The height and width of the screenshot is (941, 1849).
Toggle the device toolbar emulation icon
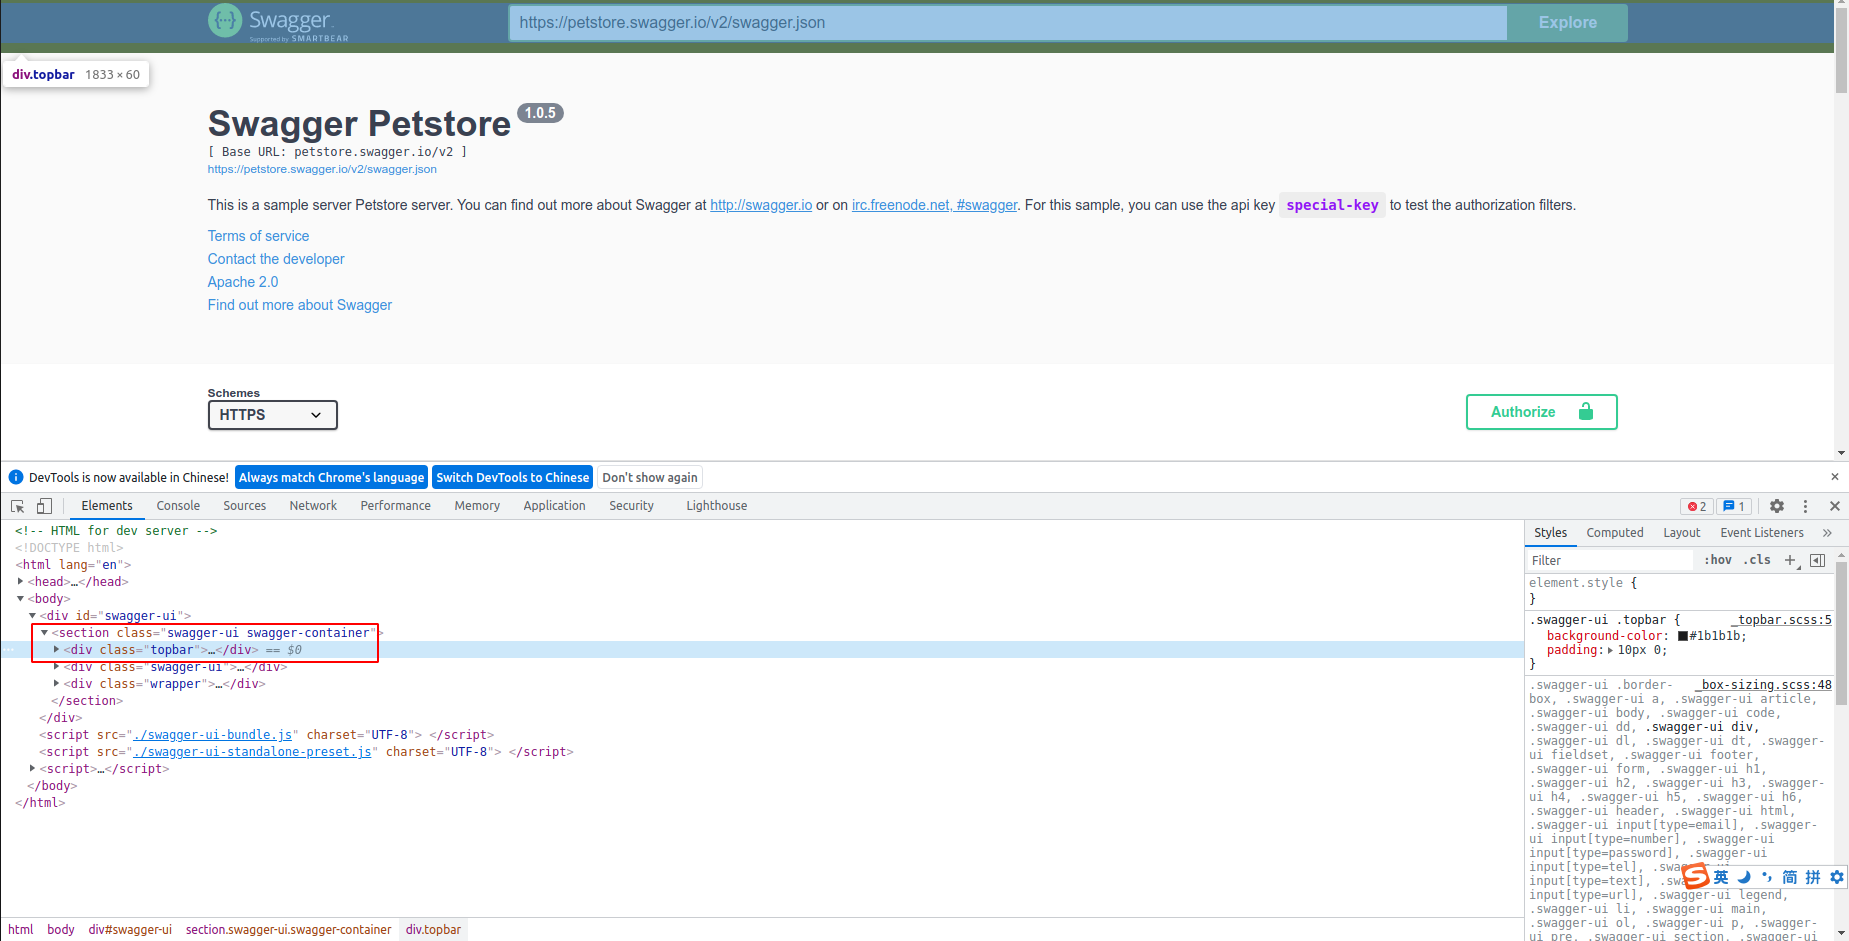(44, 506)
